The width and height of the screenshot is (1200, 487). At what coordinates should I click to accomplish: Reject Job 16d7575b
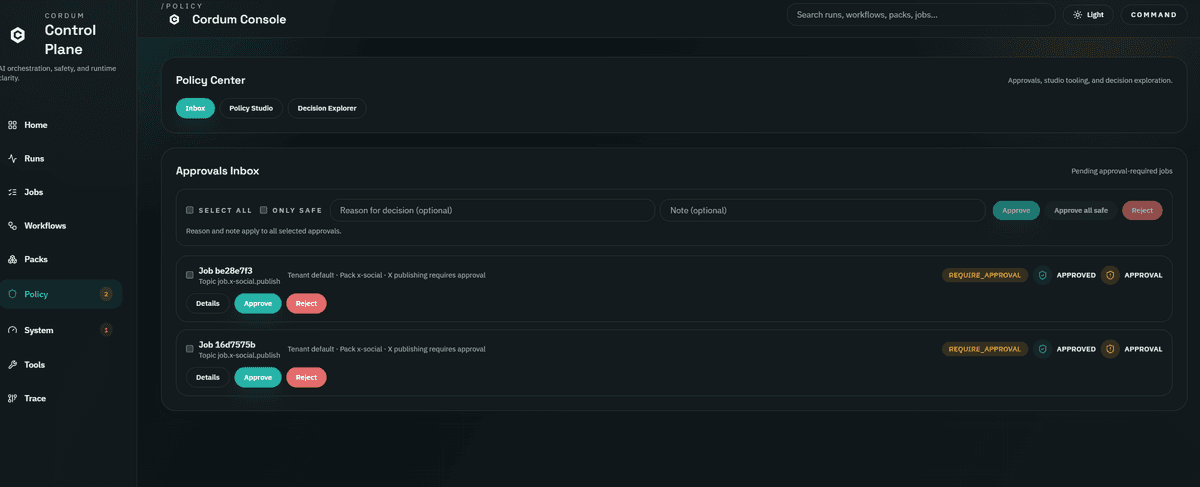(x=306, y=377)
